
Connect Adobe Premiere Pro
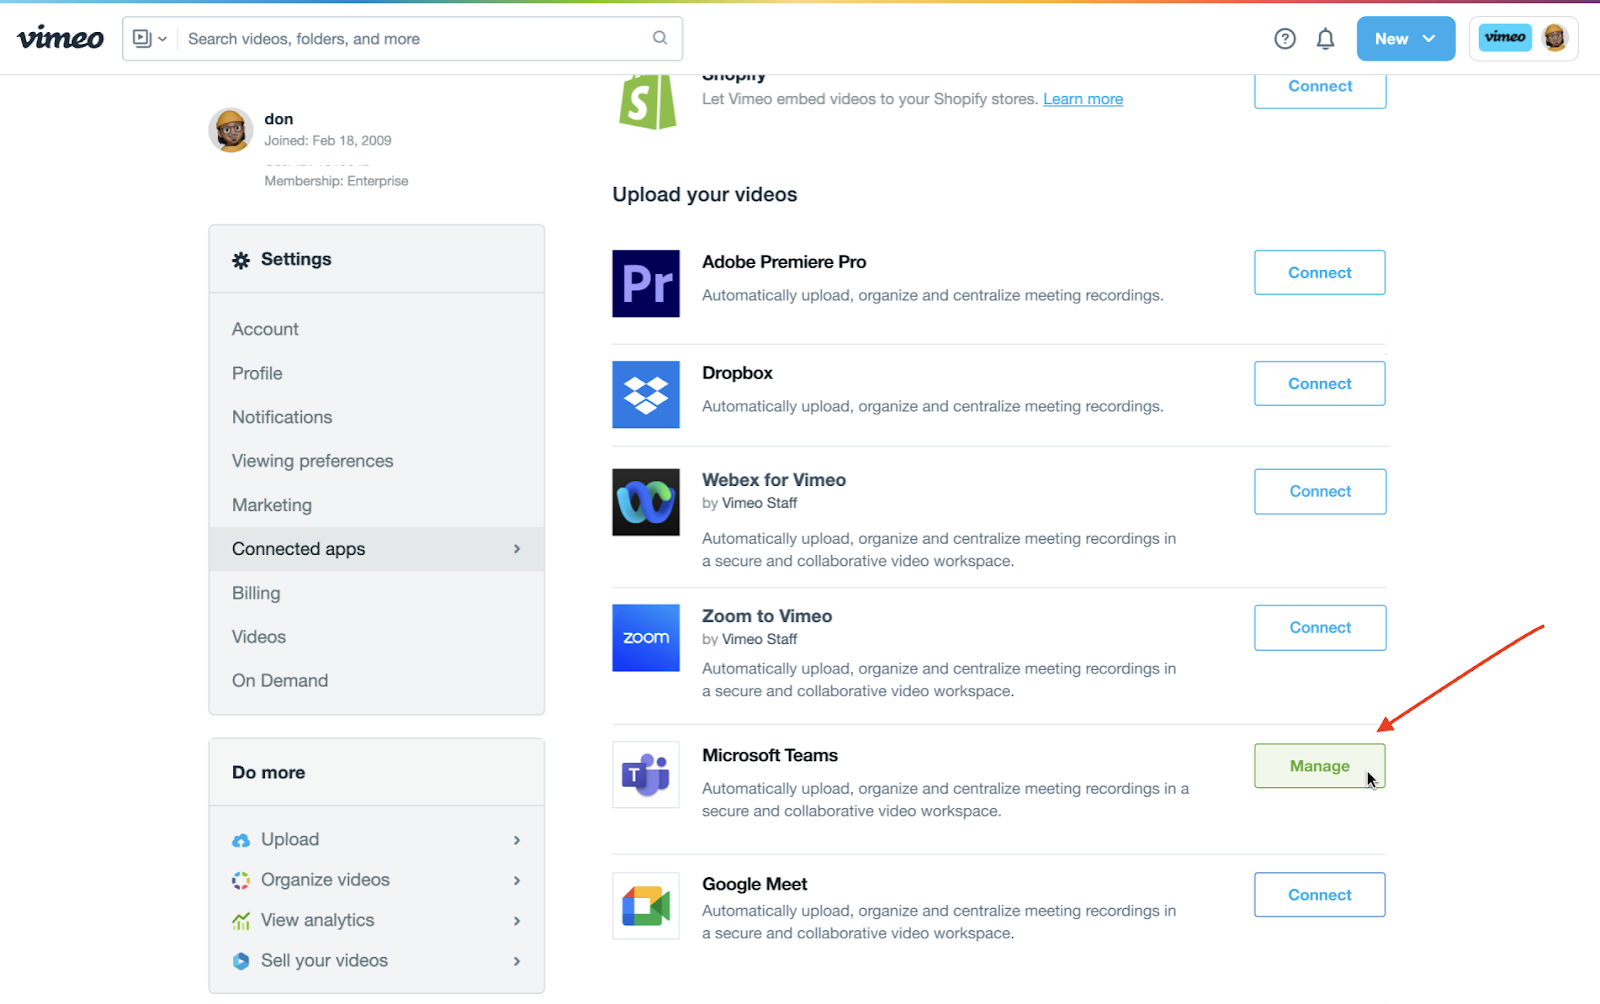(1320, 273)
